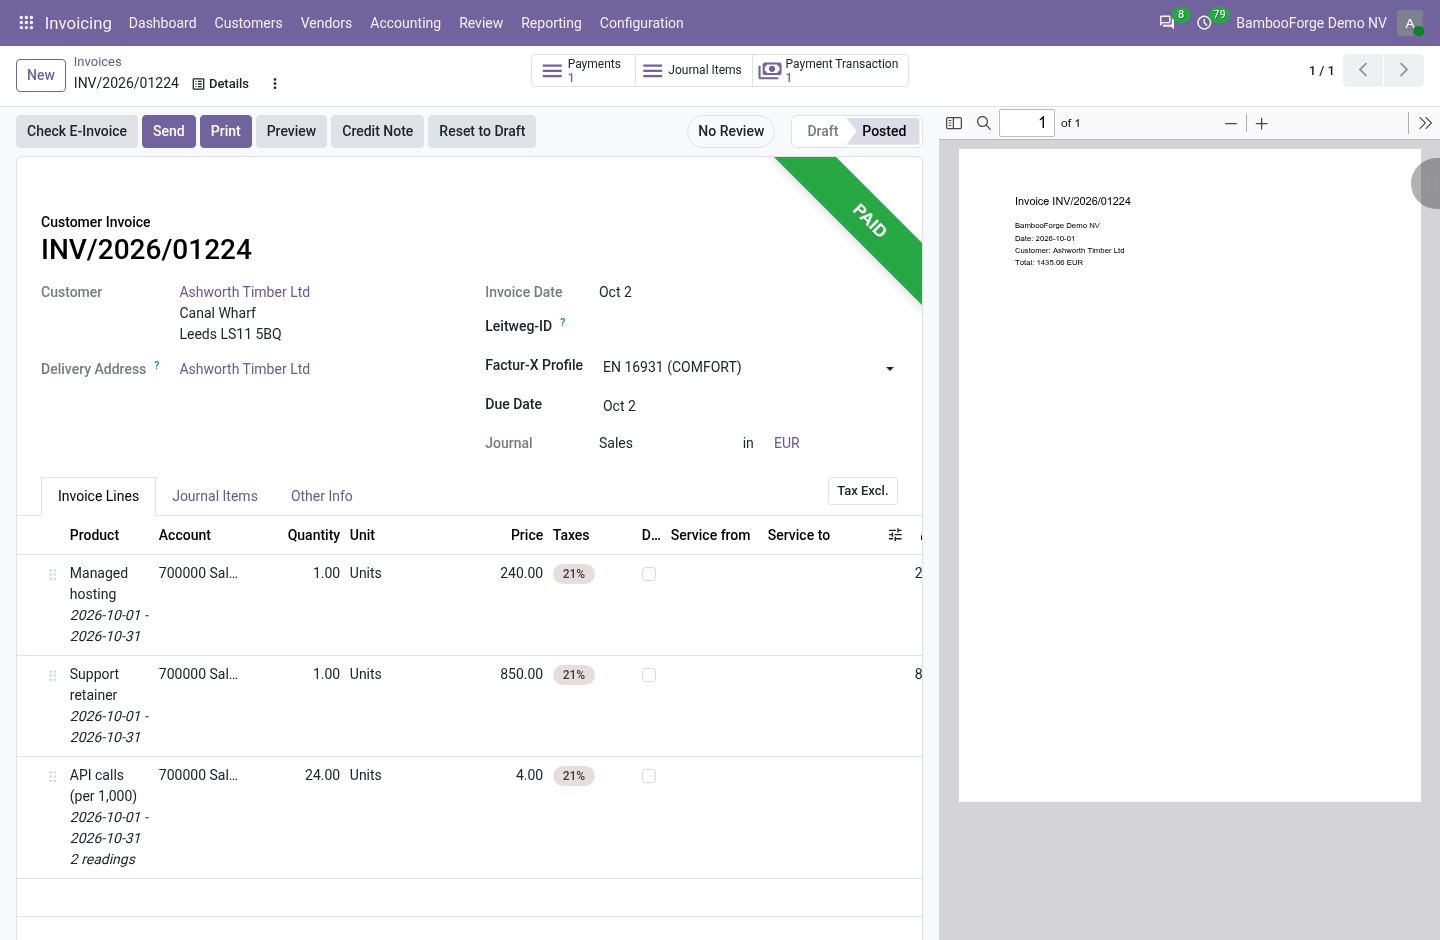
Task: Go to next record arrow
Action: click(x=1404, y=70)
